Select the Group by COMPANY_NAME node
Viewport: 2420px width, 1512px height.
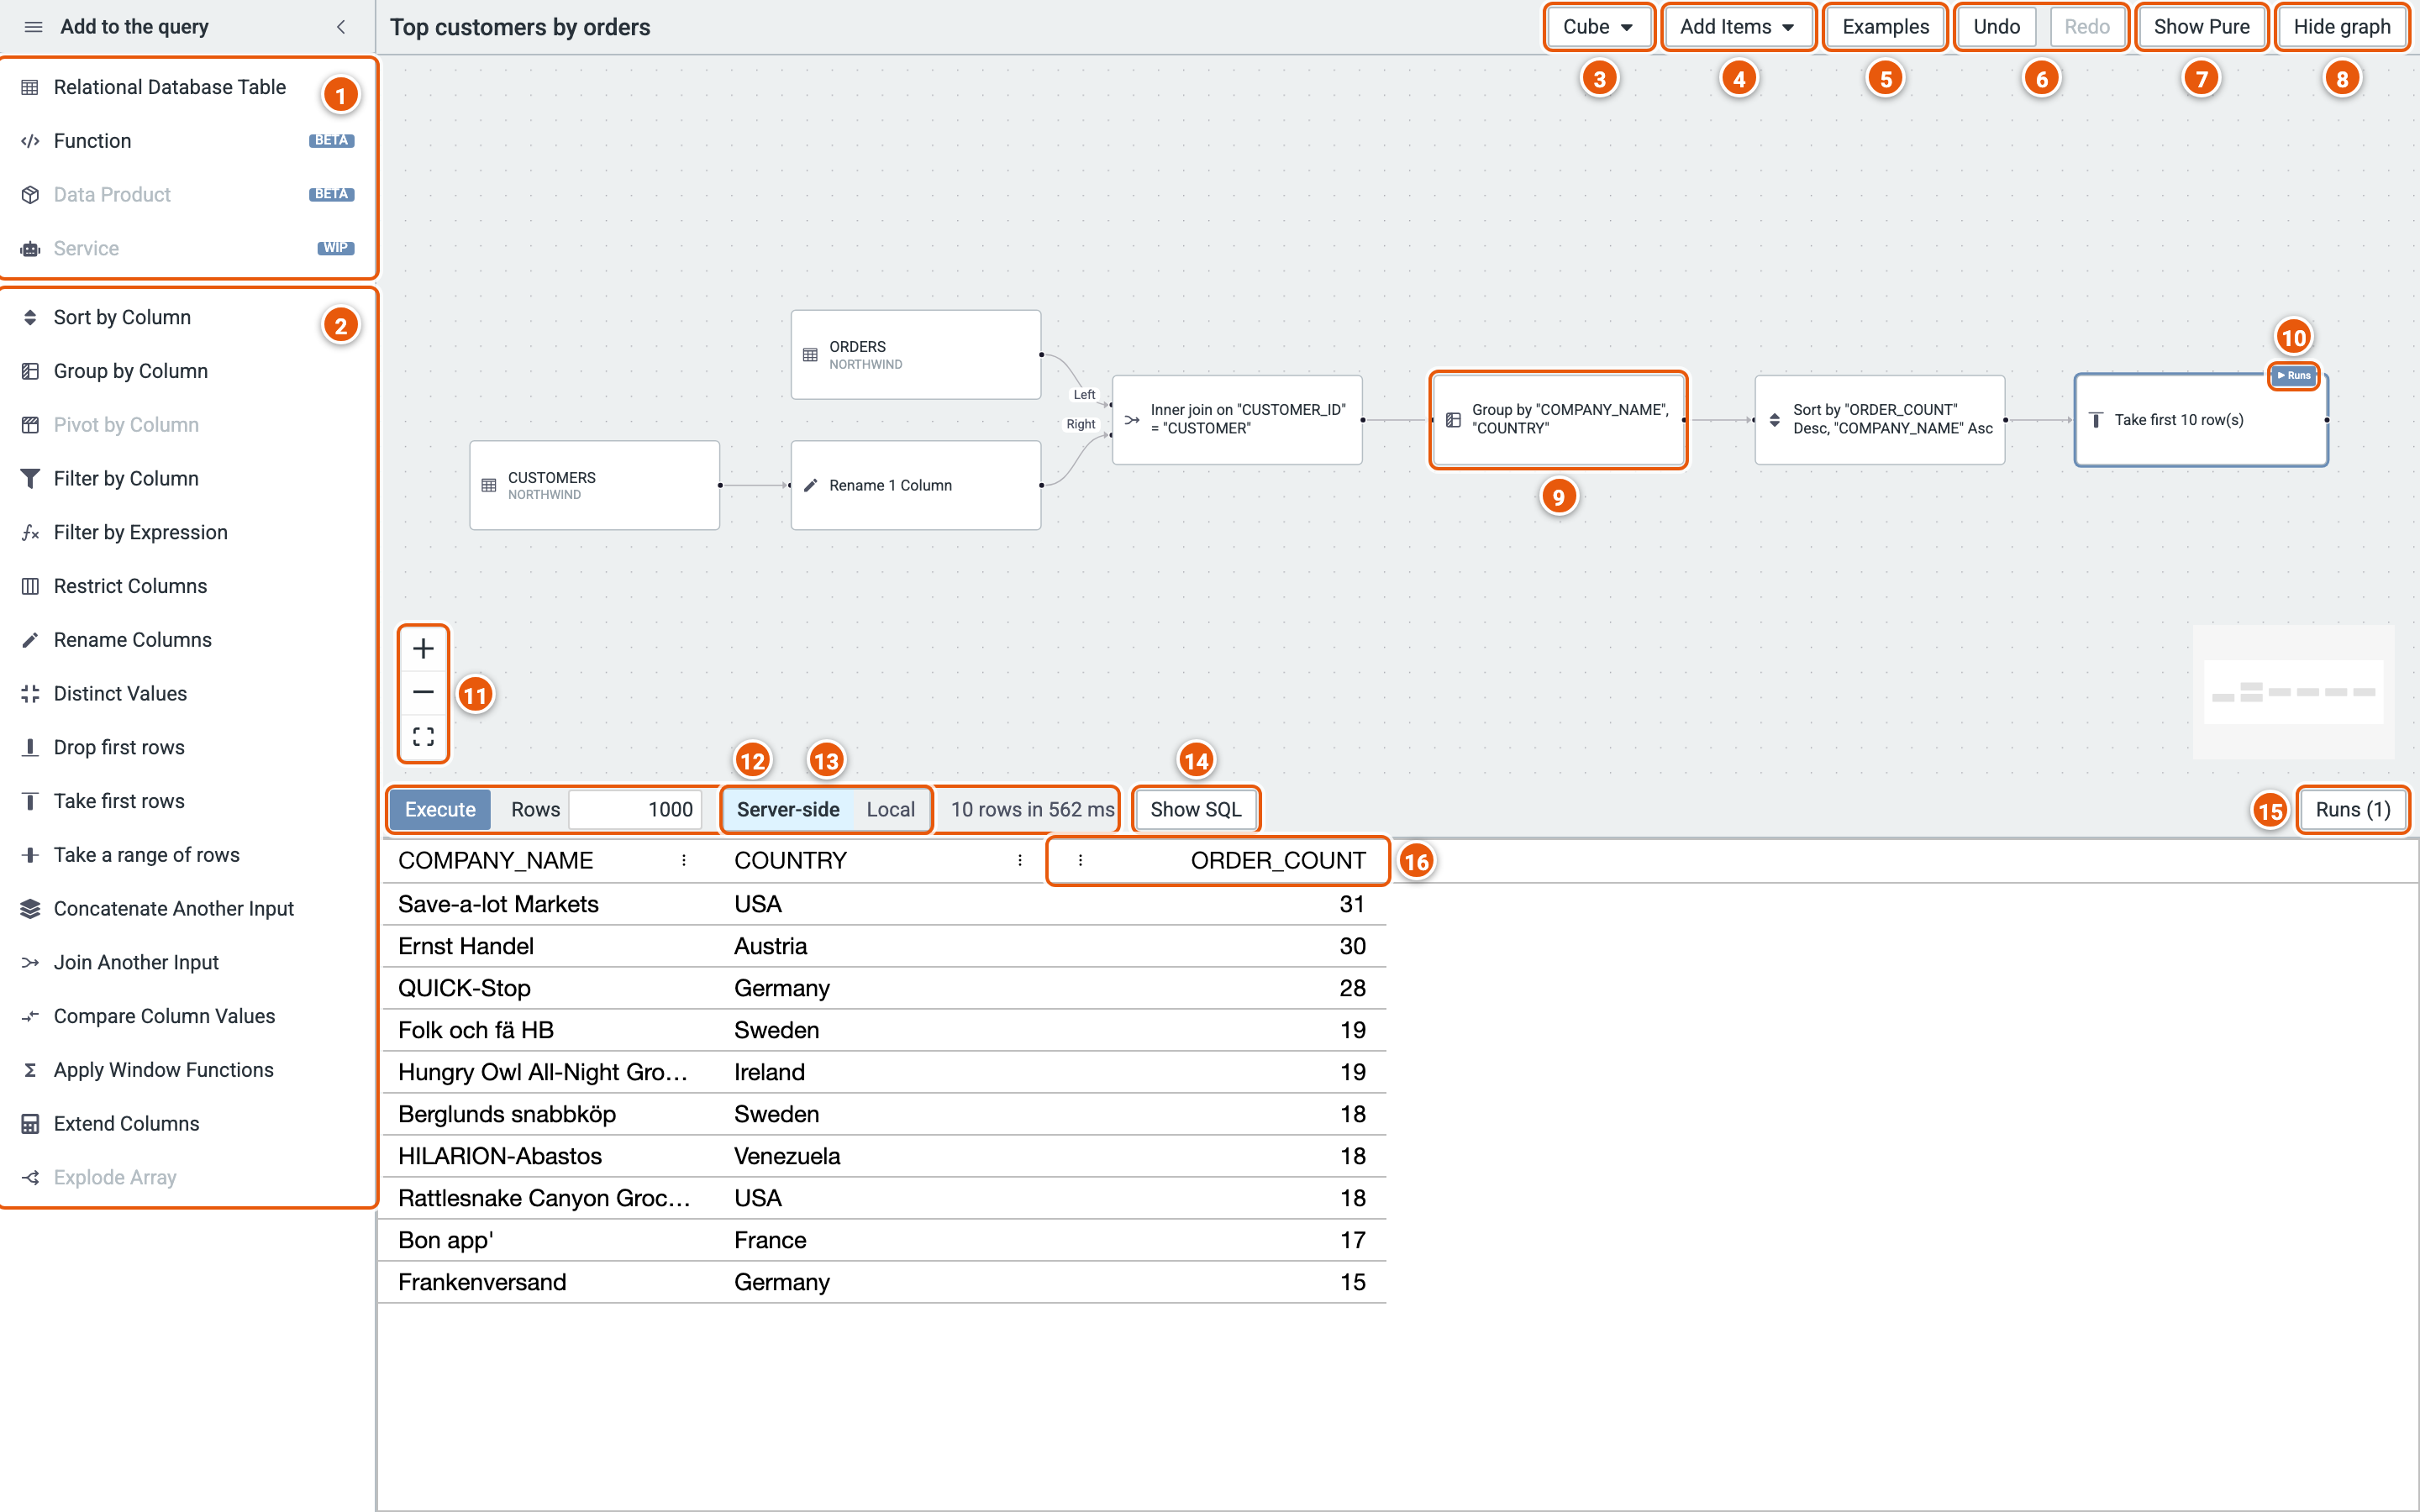(x=1558, y=419)
